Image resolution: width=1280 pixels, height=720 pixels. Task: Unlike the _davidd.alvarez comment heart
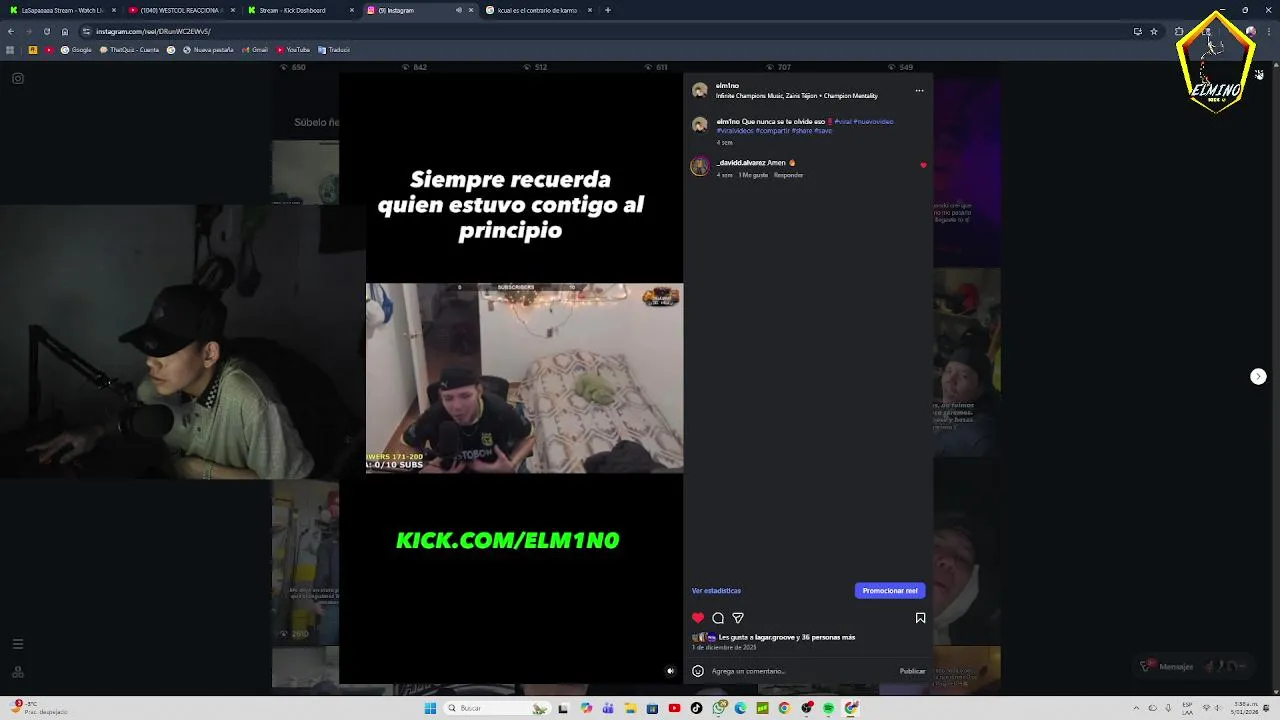point(923,165)
